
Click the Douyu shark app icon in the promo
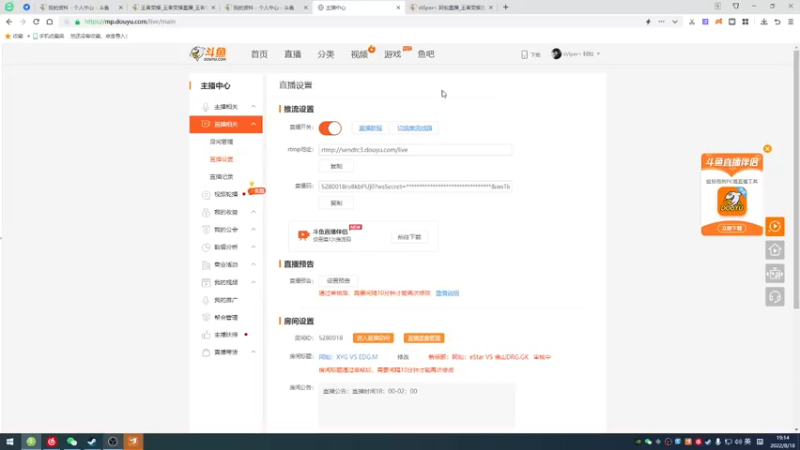coord(732,201)
